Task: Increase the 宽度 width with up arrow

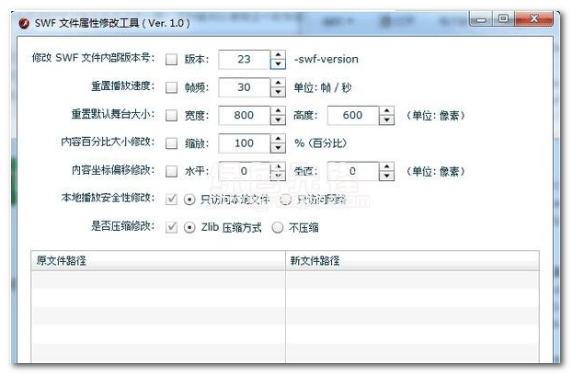Action: point(278,111)
